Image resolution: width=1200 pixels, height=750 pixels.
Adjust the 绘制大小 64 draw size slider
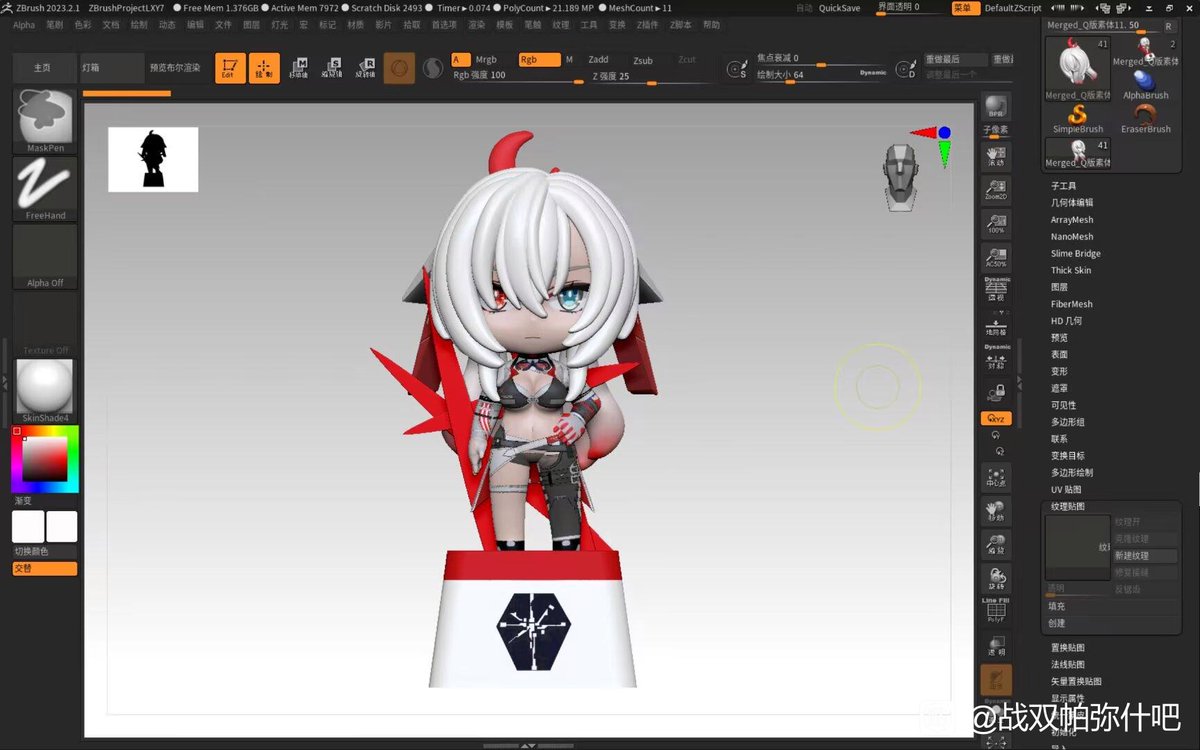(820, 74)
